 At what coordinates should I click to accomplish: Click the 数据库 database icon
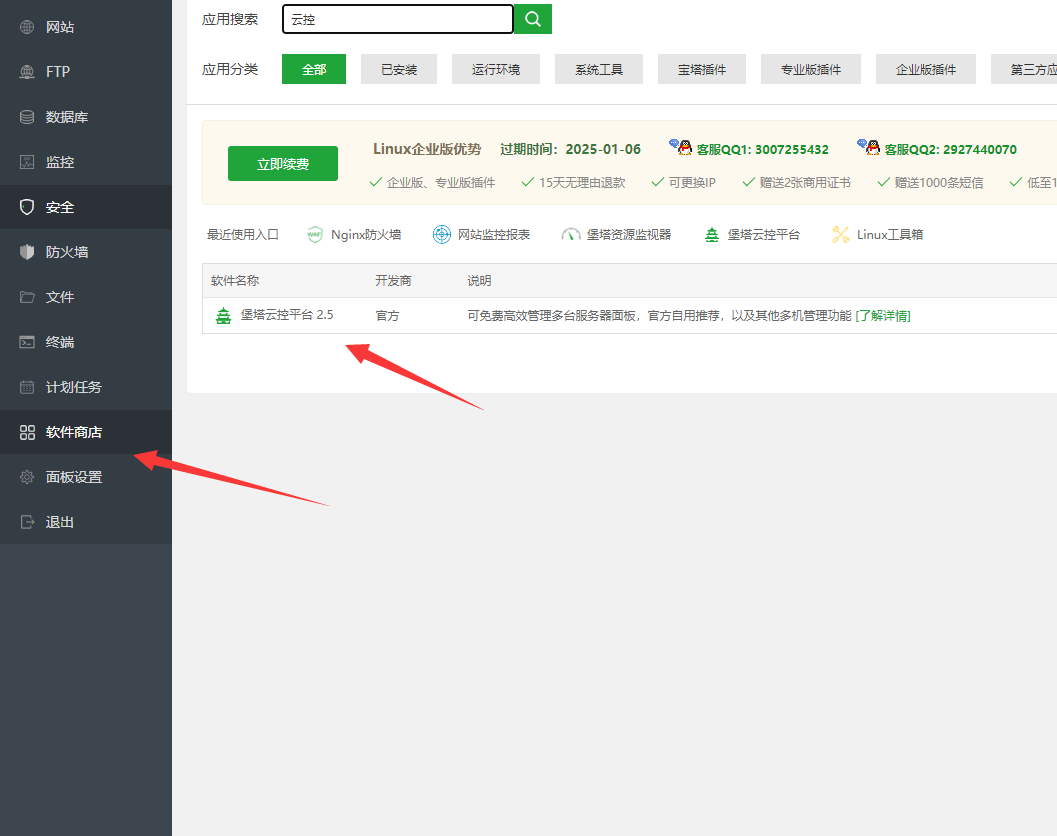pyautogui.click(x=27, y=117)
